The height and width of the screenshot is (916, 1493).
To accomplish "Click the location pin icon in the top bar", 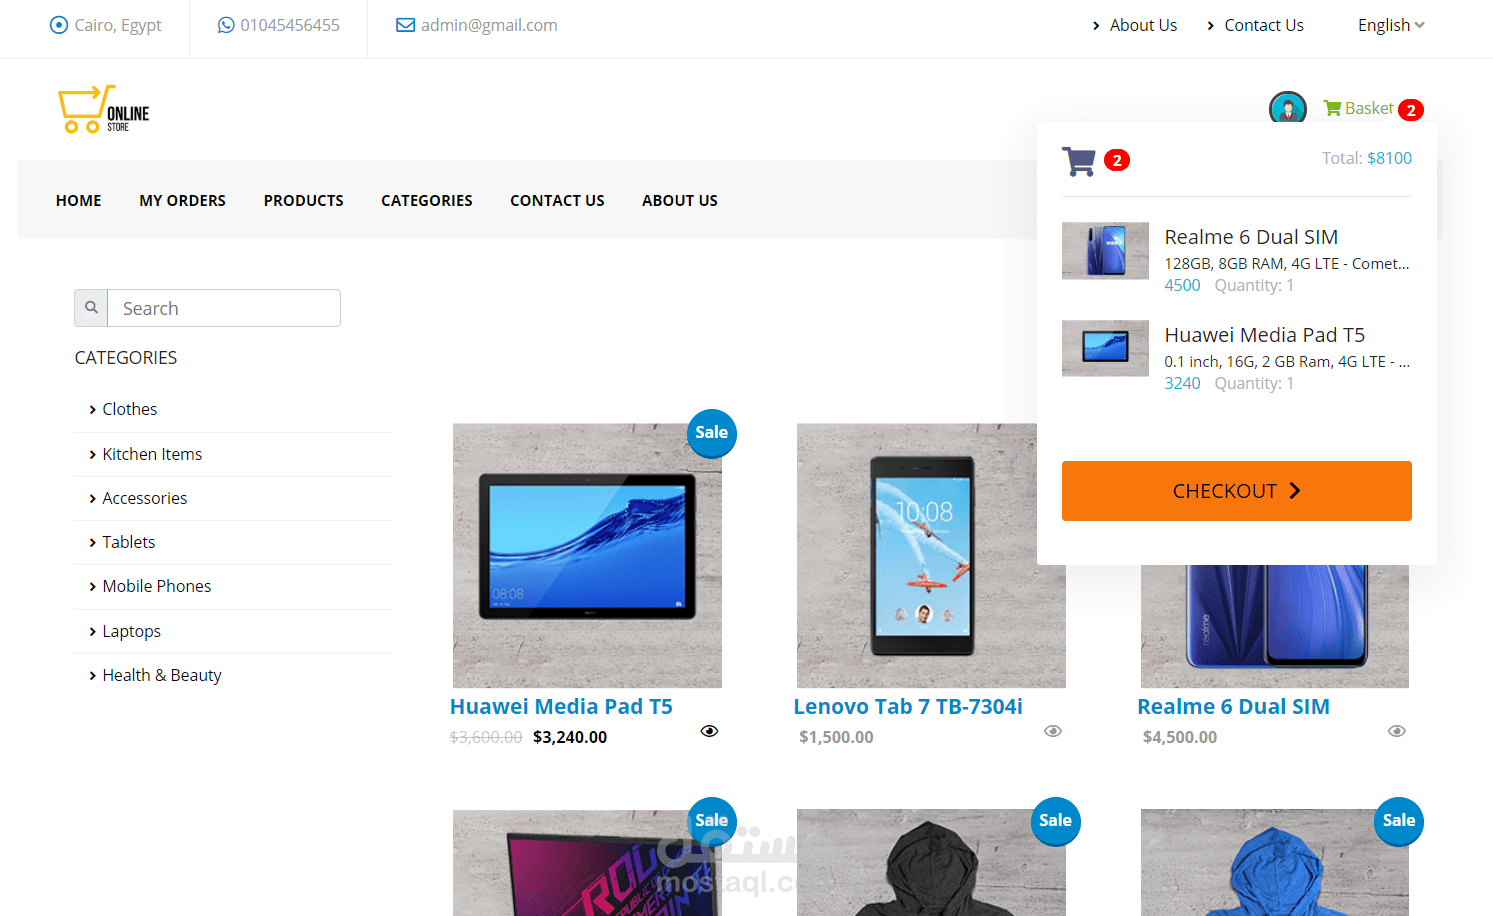I will [x=59, y=25].
